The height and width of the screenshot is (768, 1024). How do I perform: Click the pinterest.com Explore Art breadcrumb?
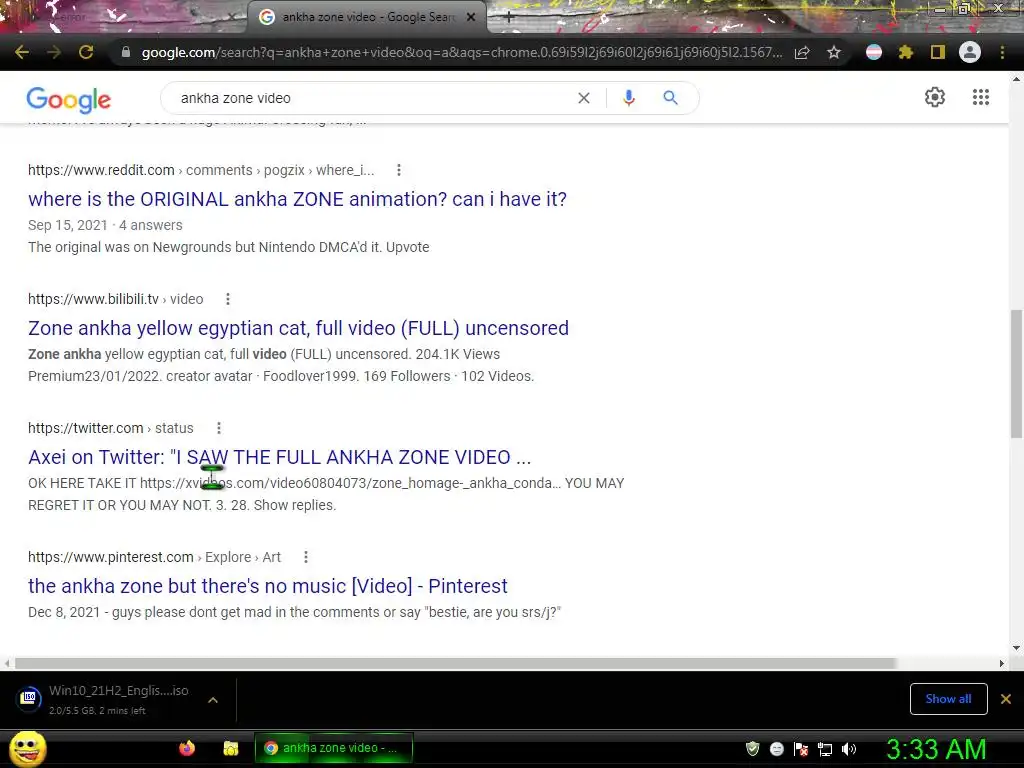click(x=154, y=557)
